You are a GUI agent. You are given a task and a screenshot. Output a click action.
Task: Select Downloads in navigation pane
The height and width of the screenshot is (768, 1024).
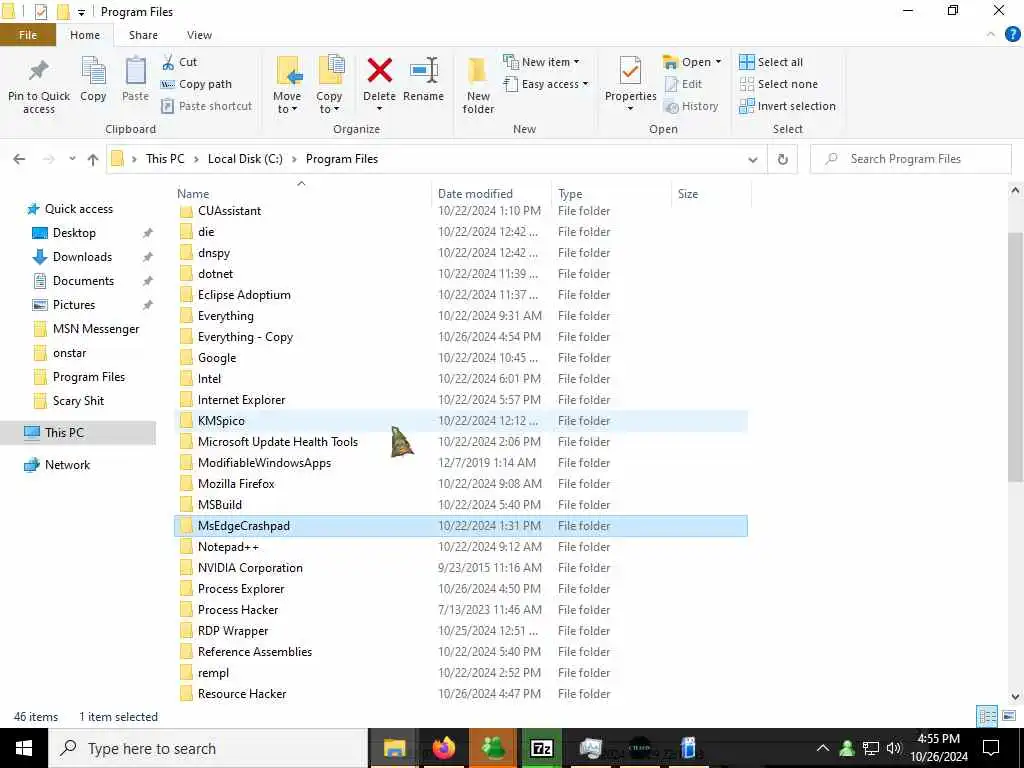click(82, 257)
